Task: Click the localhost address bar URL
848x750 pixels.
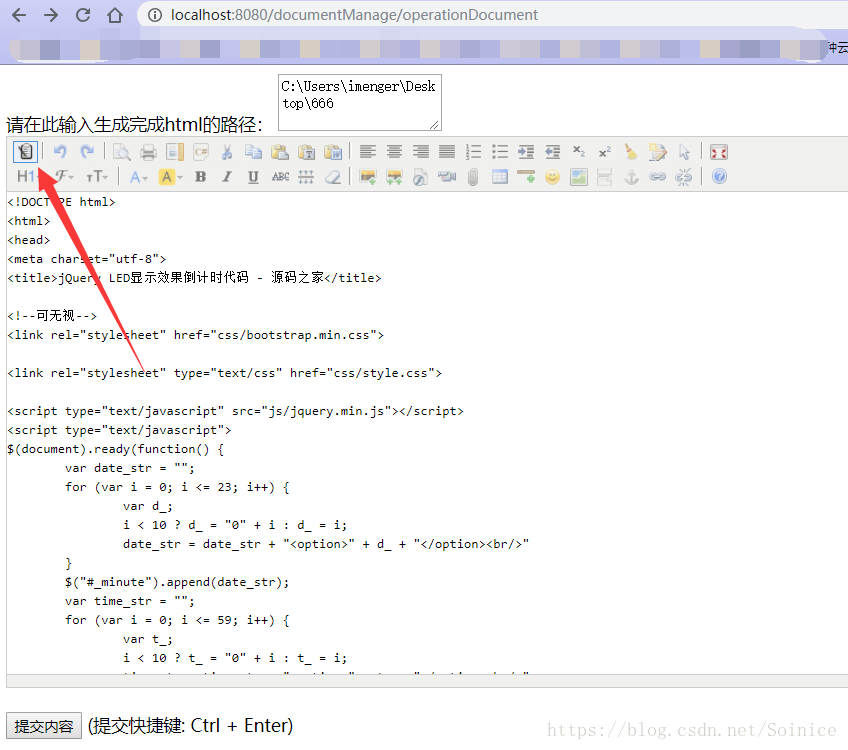Action: [354, 15]
